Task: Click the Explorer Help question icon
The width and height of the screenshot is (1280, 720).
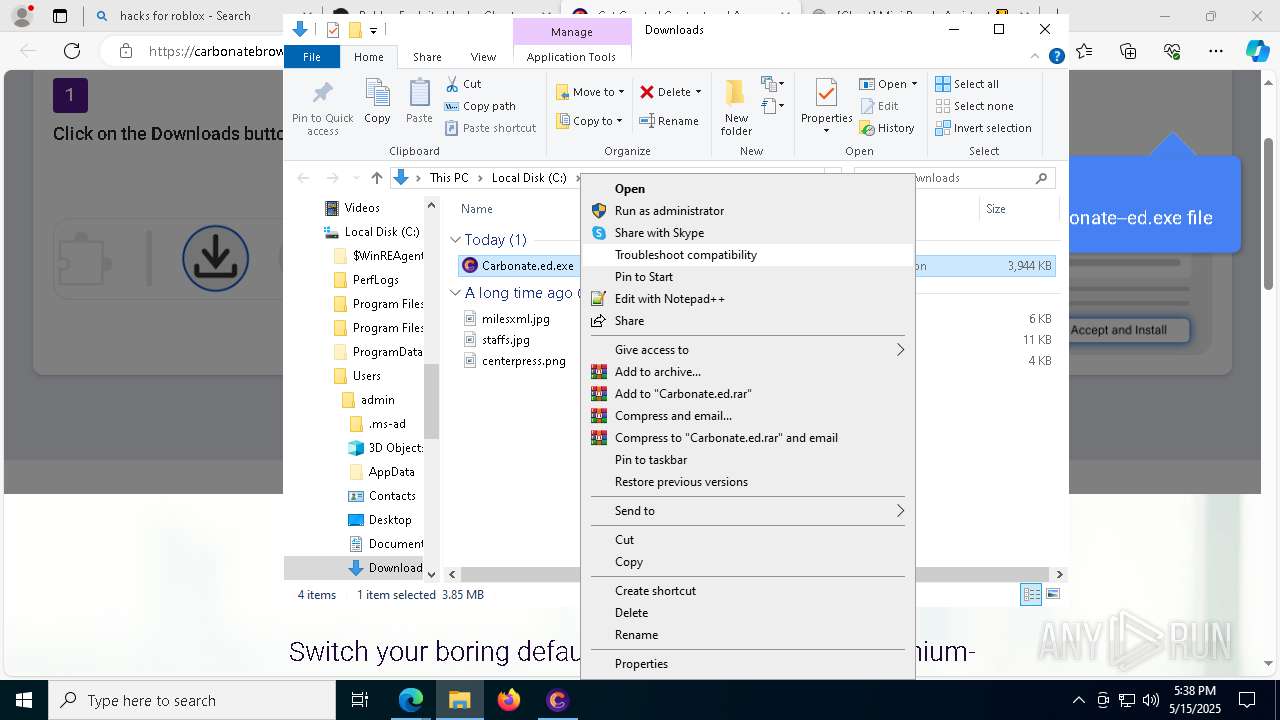Action: point(1056,57)
